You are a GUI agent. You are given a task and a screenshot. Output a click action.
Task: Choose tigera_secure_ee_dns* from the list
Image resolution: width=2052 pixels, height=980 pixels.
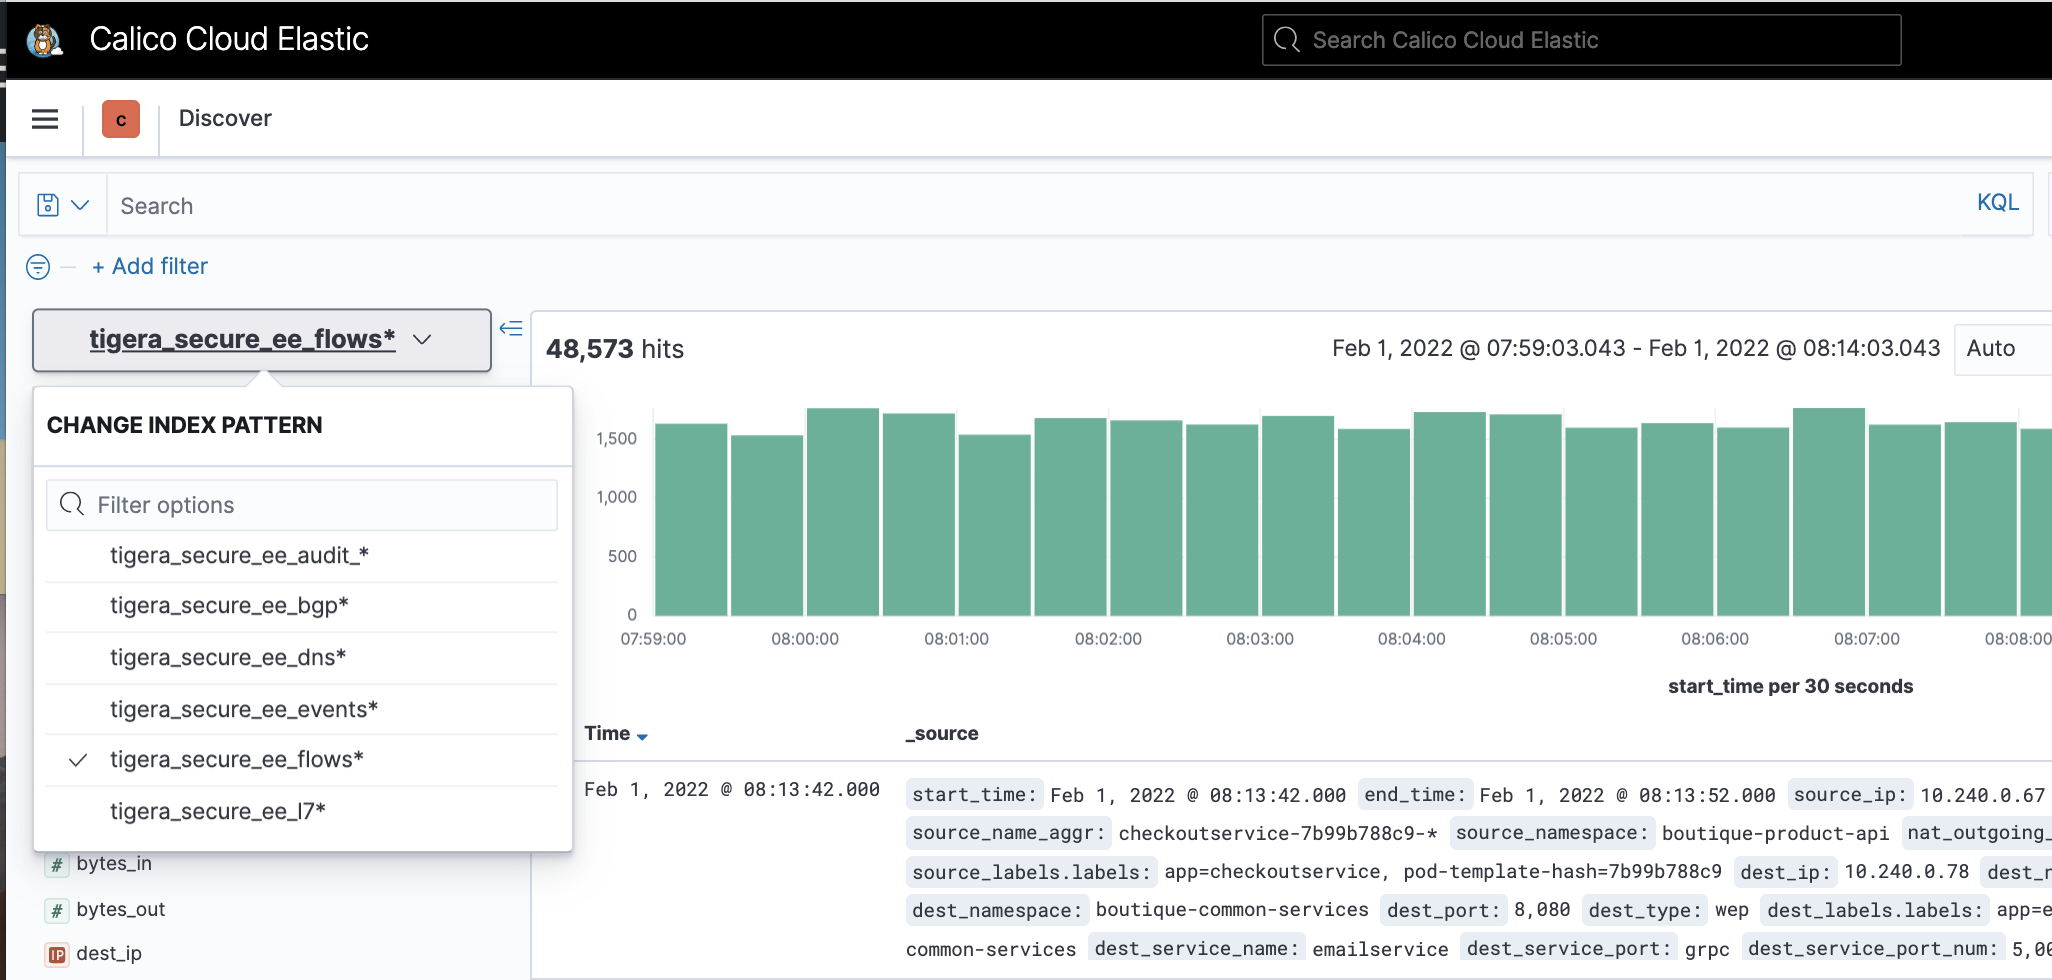pyautogui.click(x=228, y=658)
